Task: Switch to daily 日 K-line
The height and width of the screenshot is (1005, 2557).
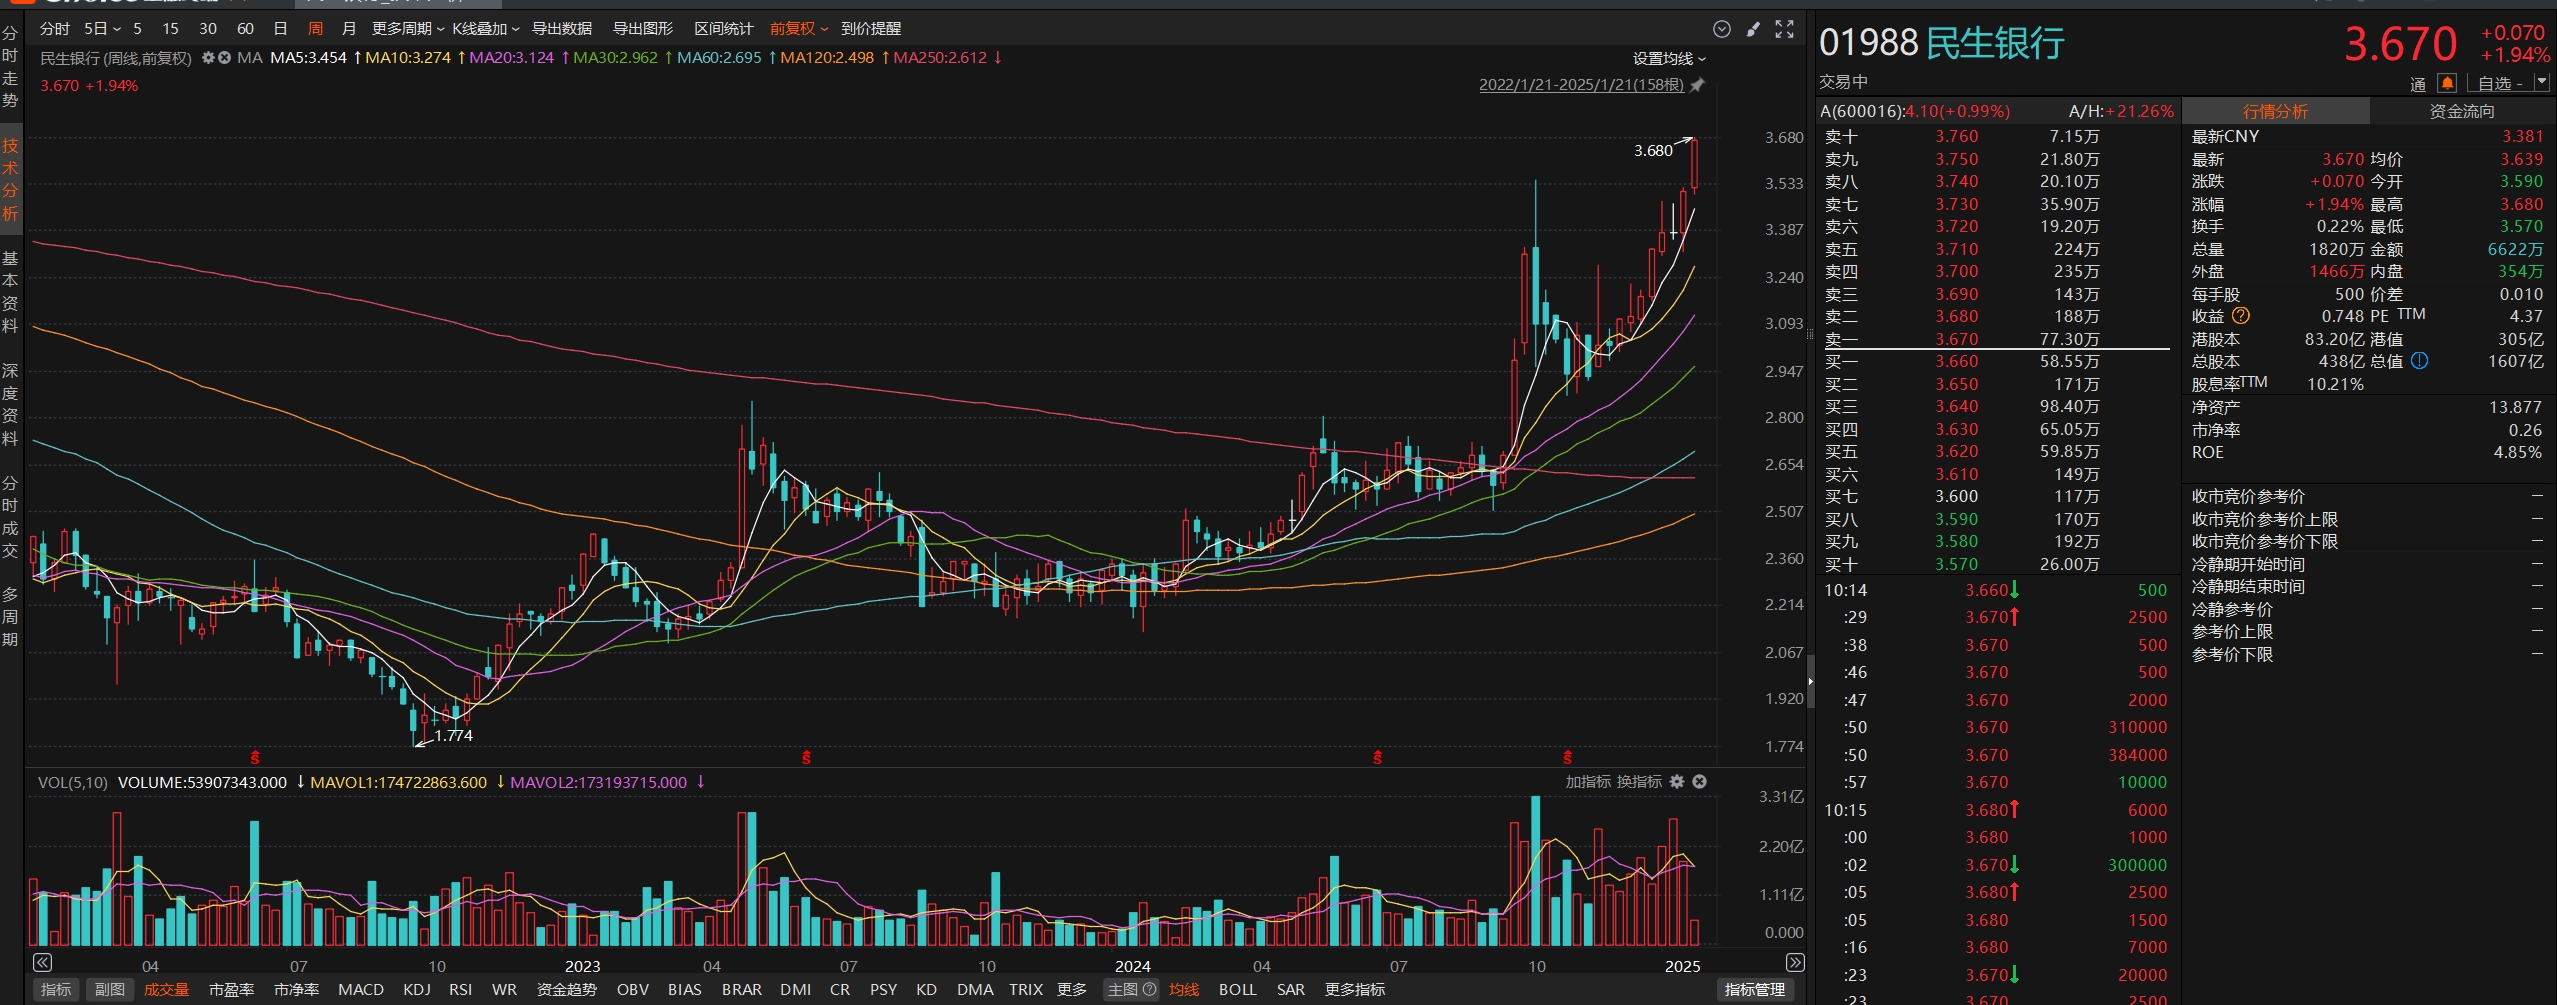Action: click(x=281, y=29)
